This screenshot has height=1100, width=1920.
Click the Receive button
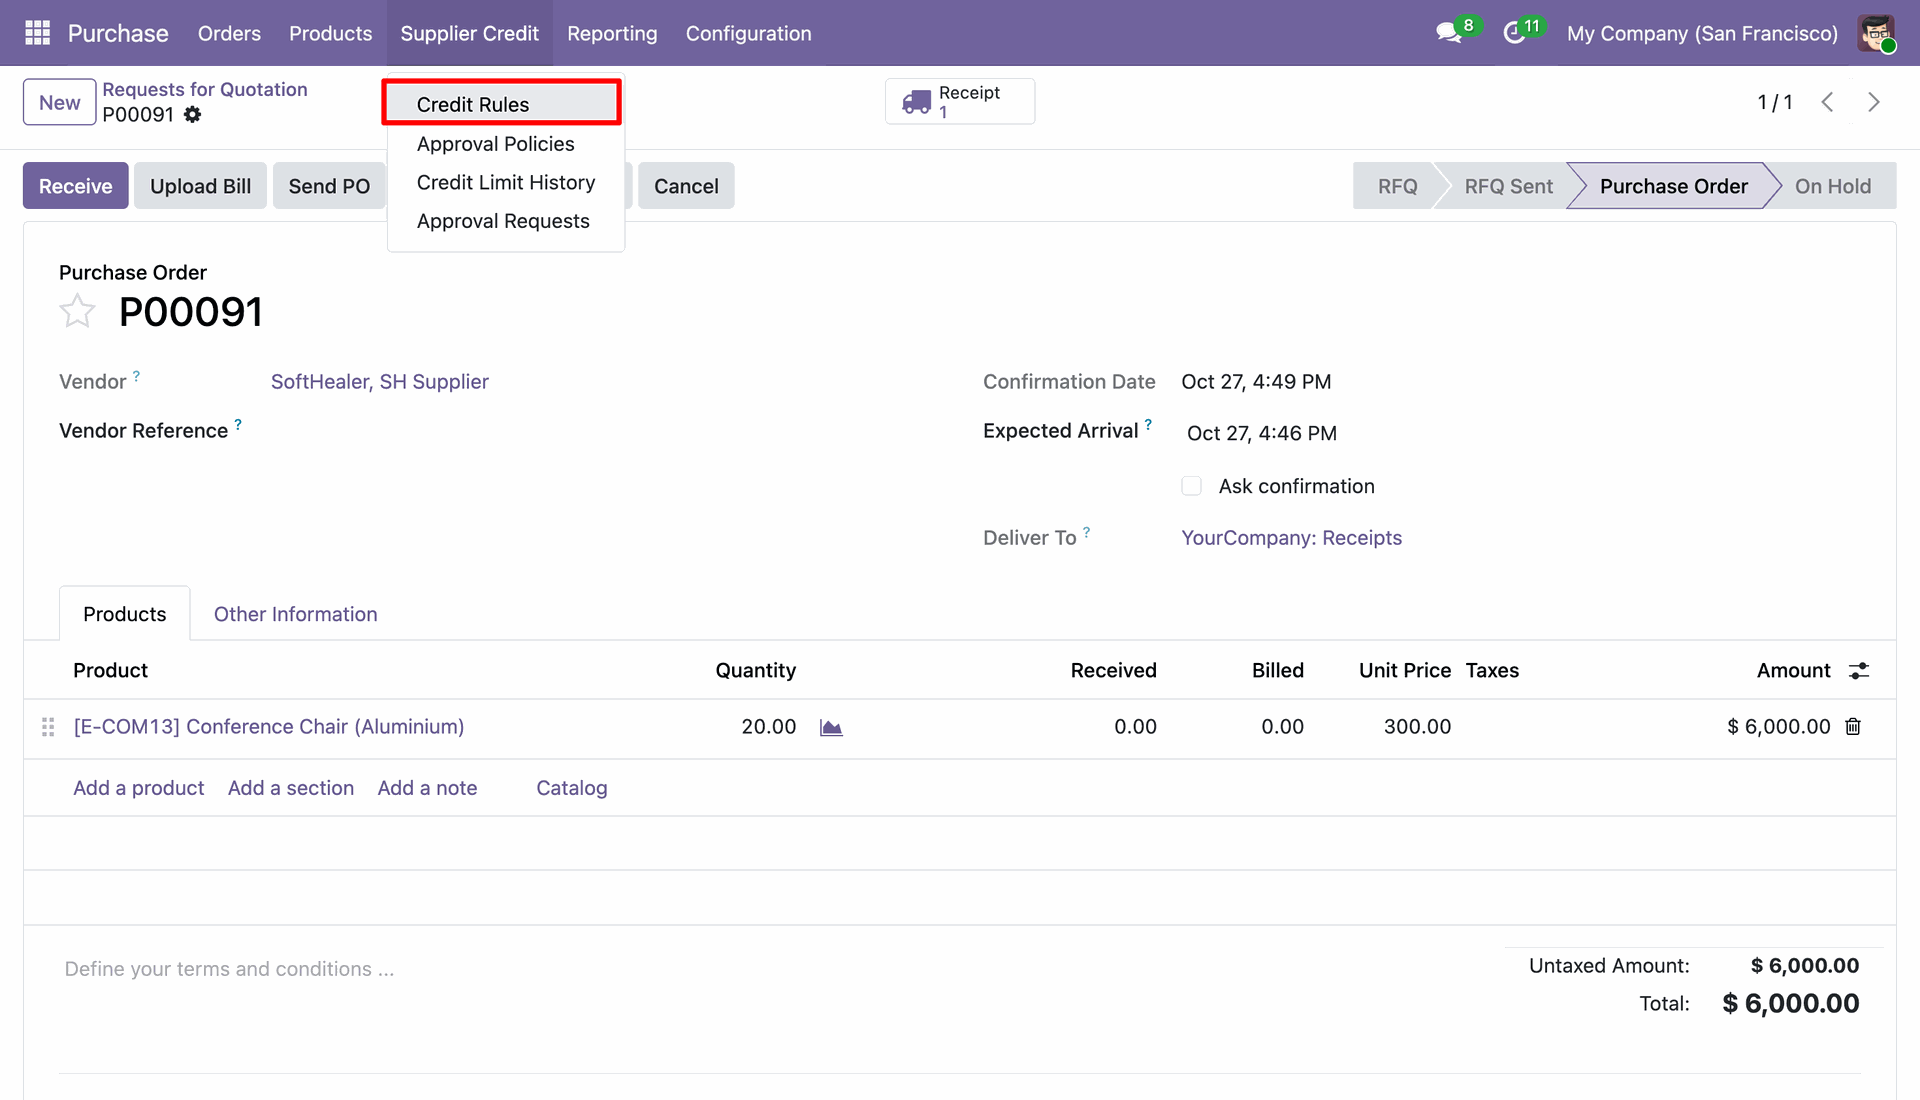coord(75,186)
